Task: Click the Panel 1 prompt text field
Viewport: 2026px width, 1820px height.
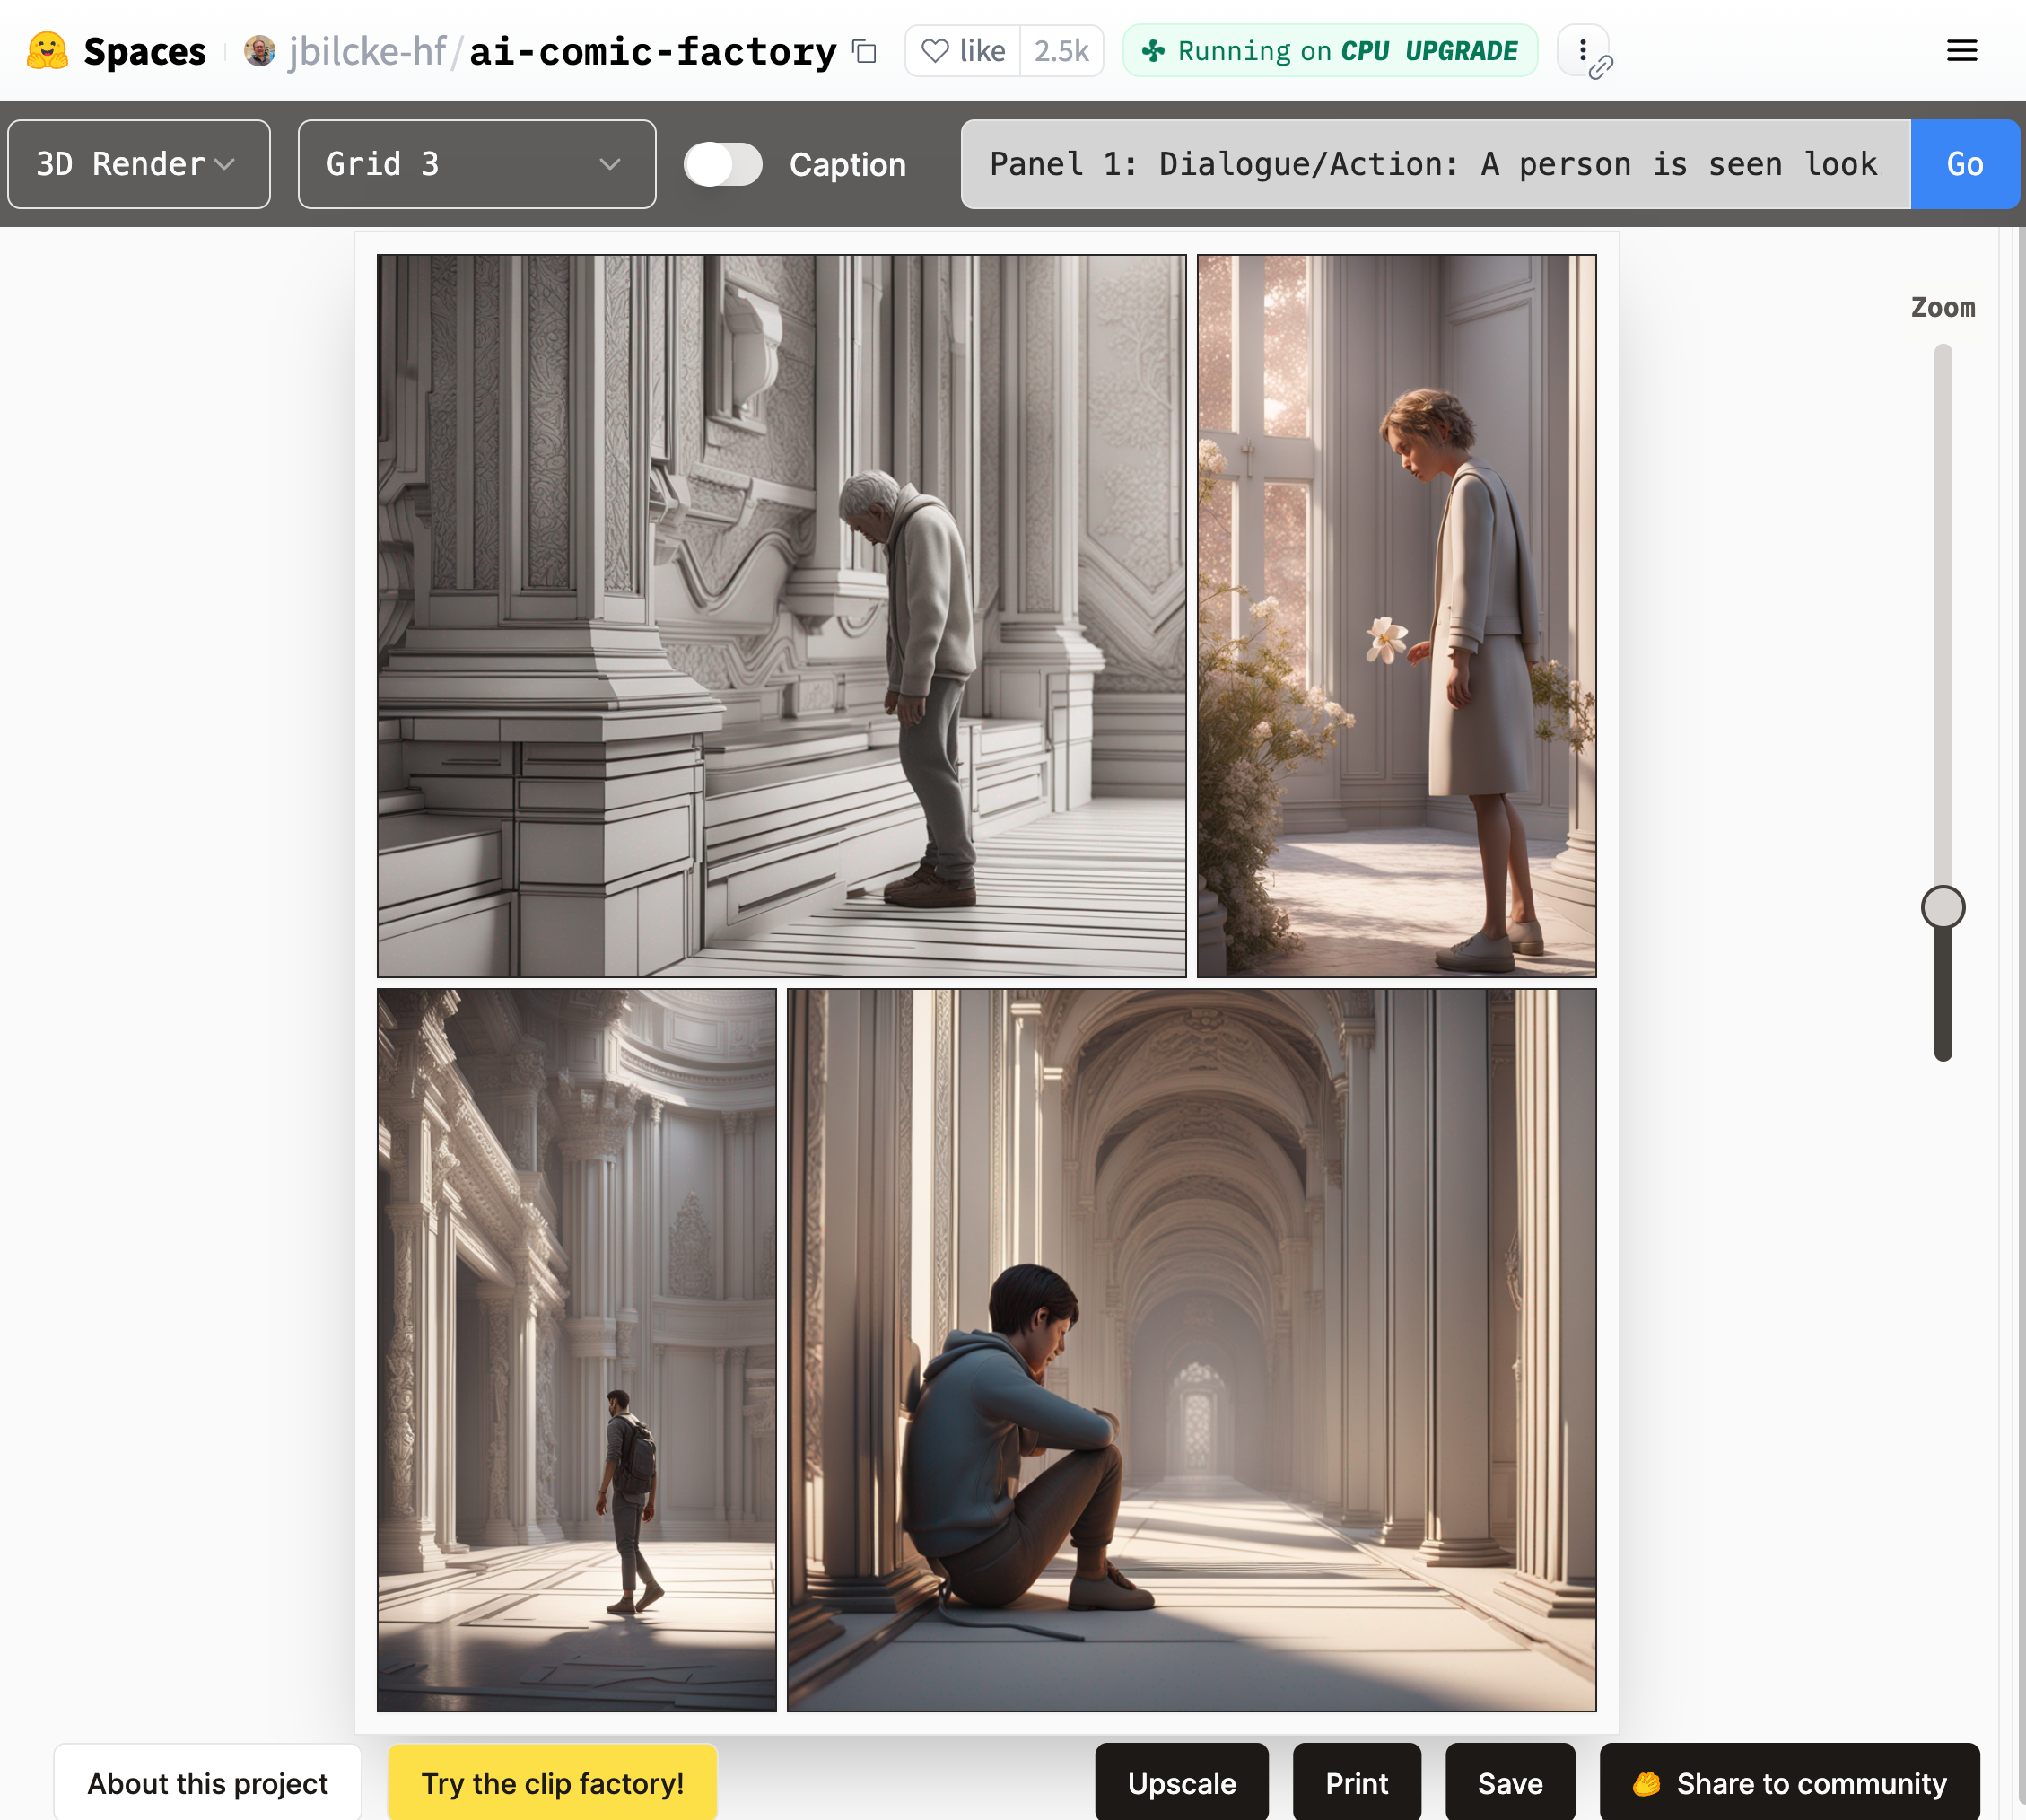Action: tap(1435, 164)
